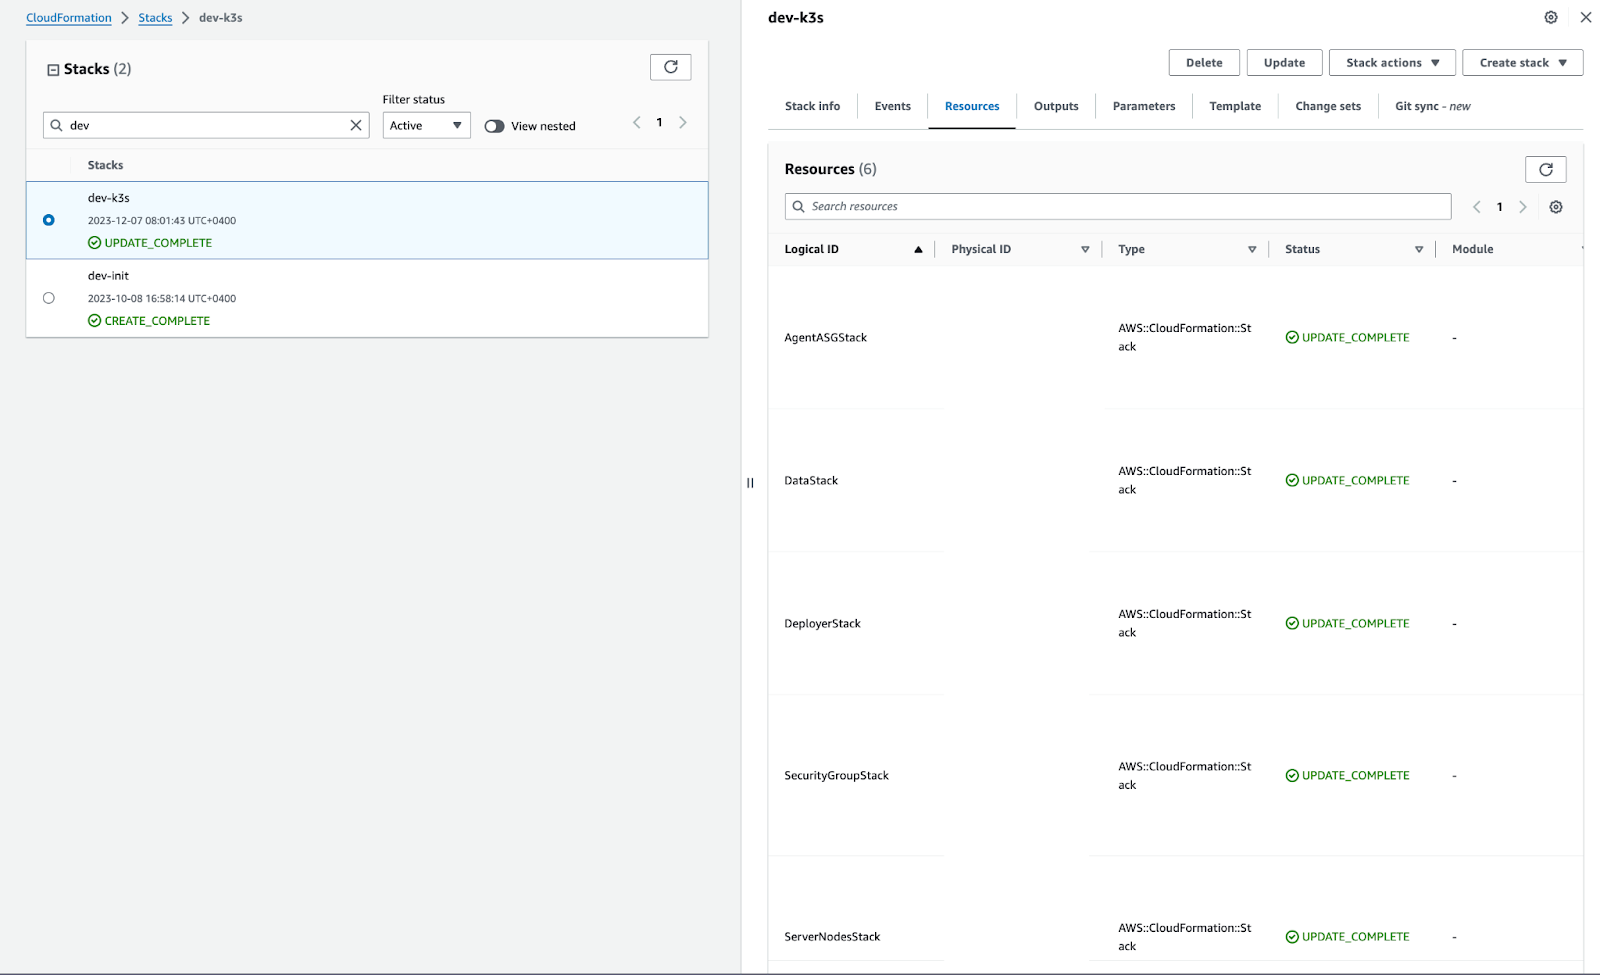This screenshot has height=975, width=1600.
Task: Open the Active filter status dropdown
Action: click(425, 125)
